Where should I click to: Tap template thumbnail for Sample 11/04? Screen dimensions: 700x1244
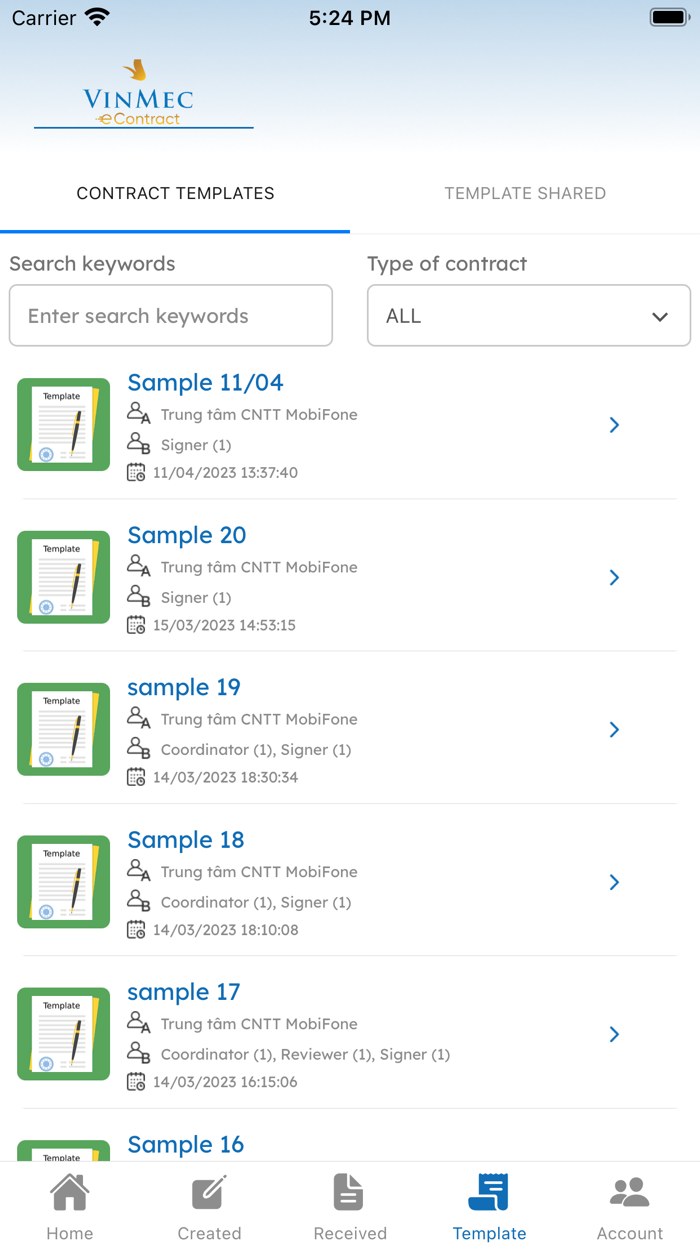[x=63, y=424]
